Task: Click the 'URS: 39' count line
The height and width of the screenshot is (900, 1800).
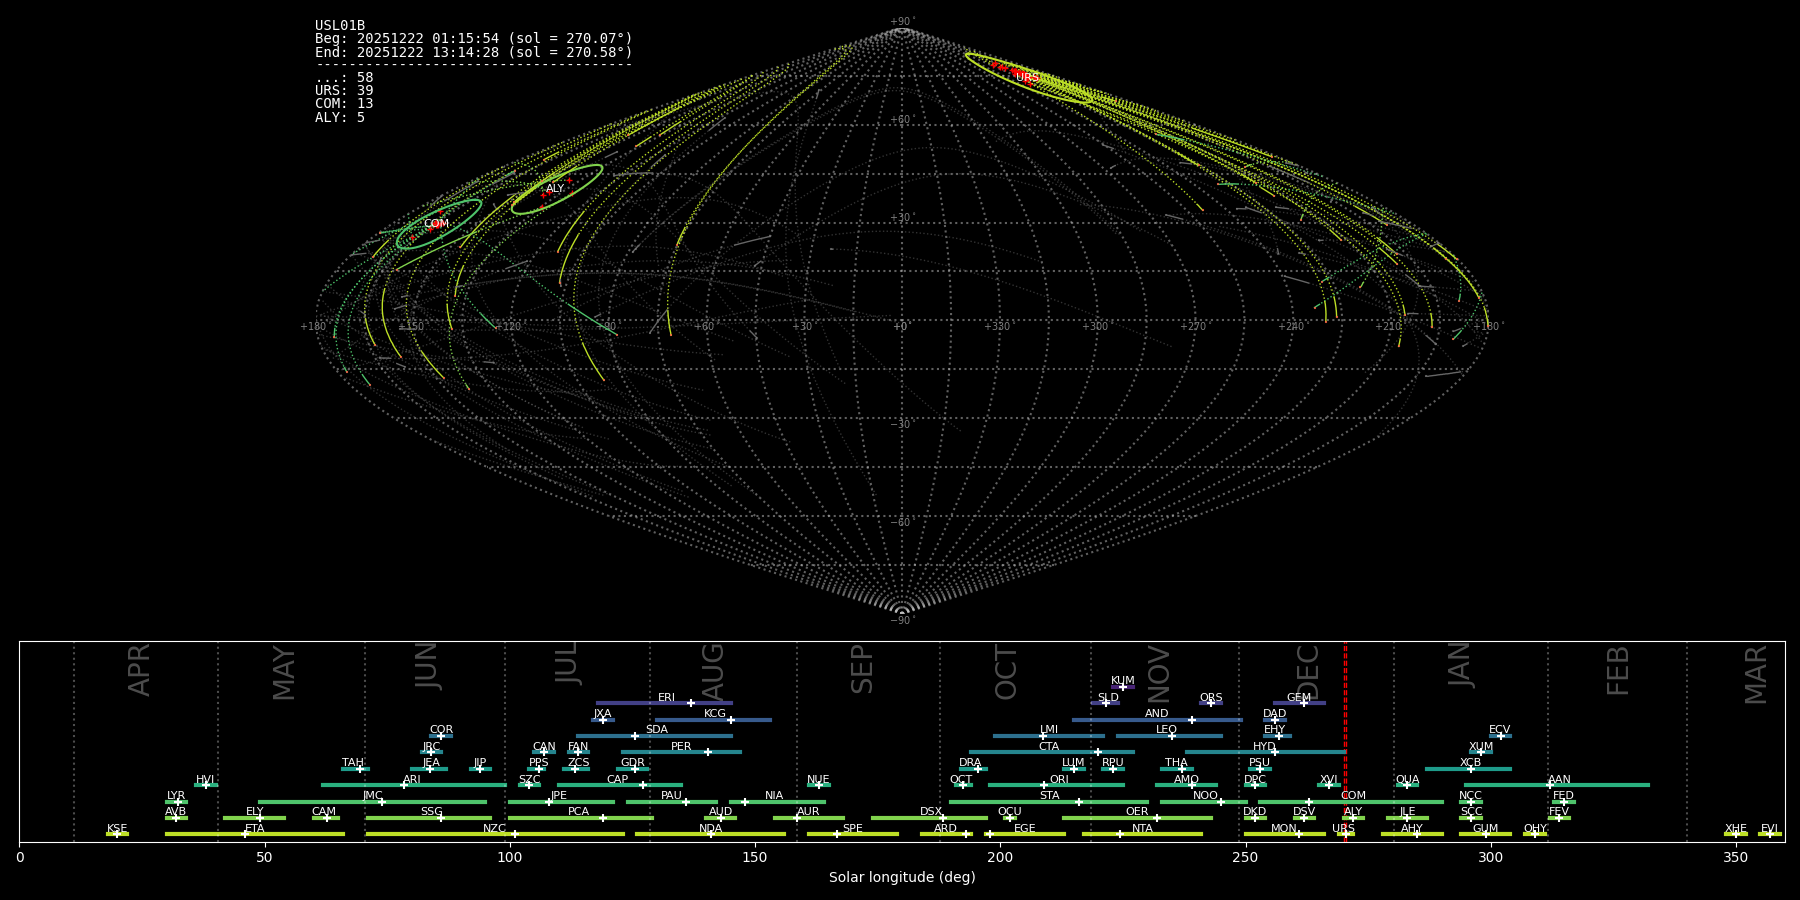Action: pyautogui.click(x=344, y=91)
